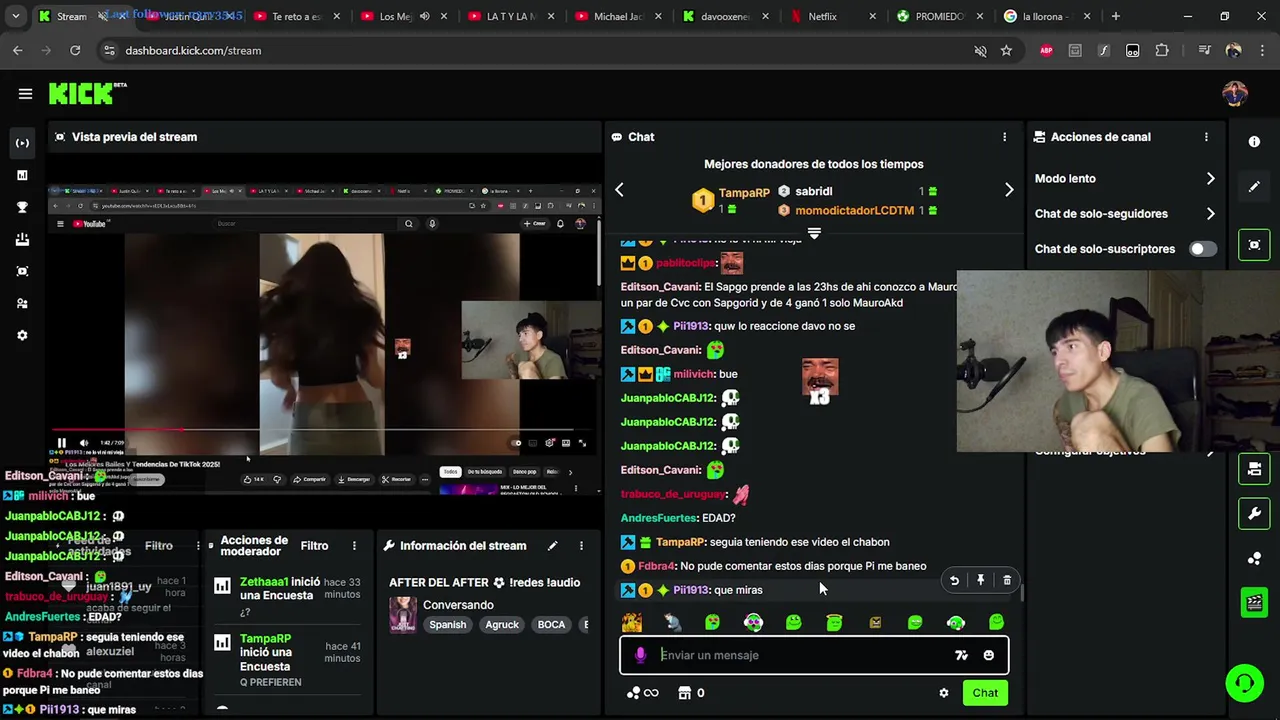Open the analytics bar-chart sidebar icon
Viewport: 1280px width, 720px height.
(x=22, y=175)
